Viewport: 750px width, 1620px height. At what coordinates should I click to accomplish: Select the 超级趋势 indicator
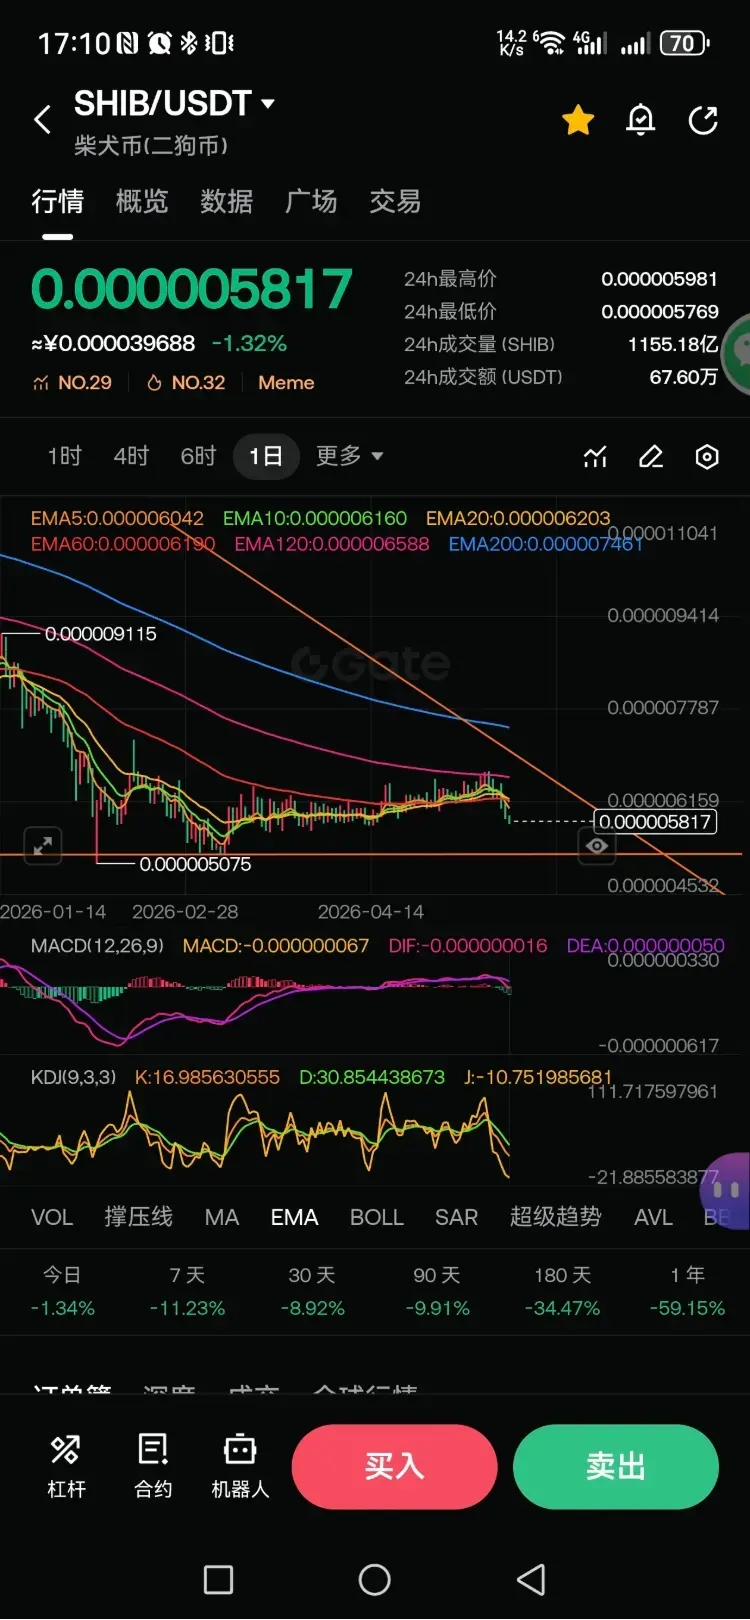pos(556,1217)
